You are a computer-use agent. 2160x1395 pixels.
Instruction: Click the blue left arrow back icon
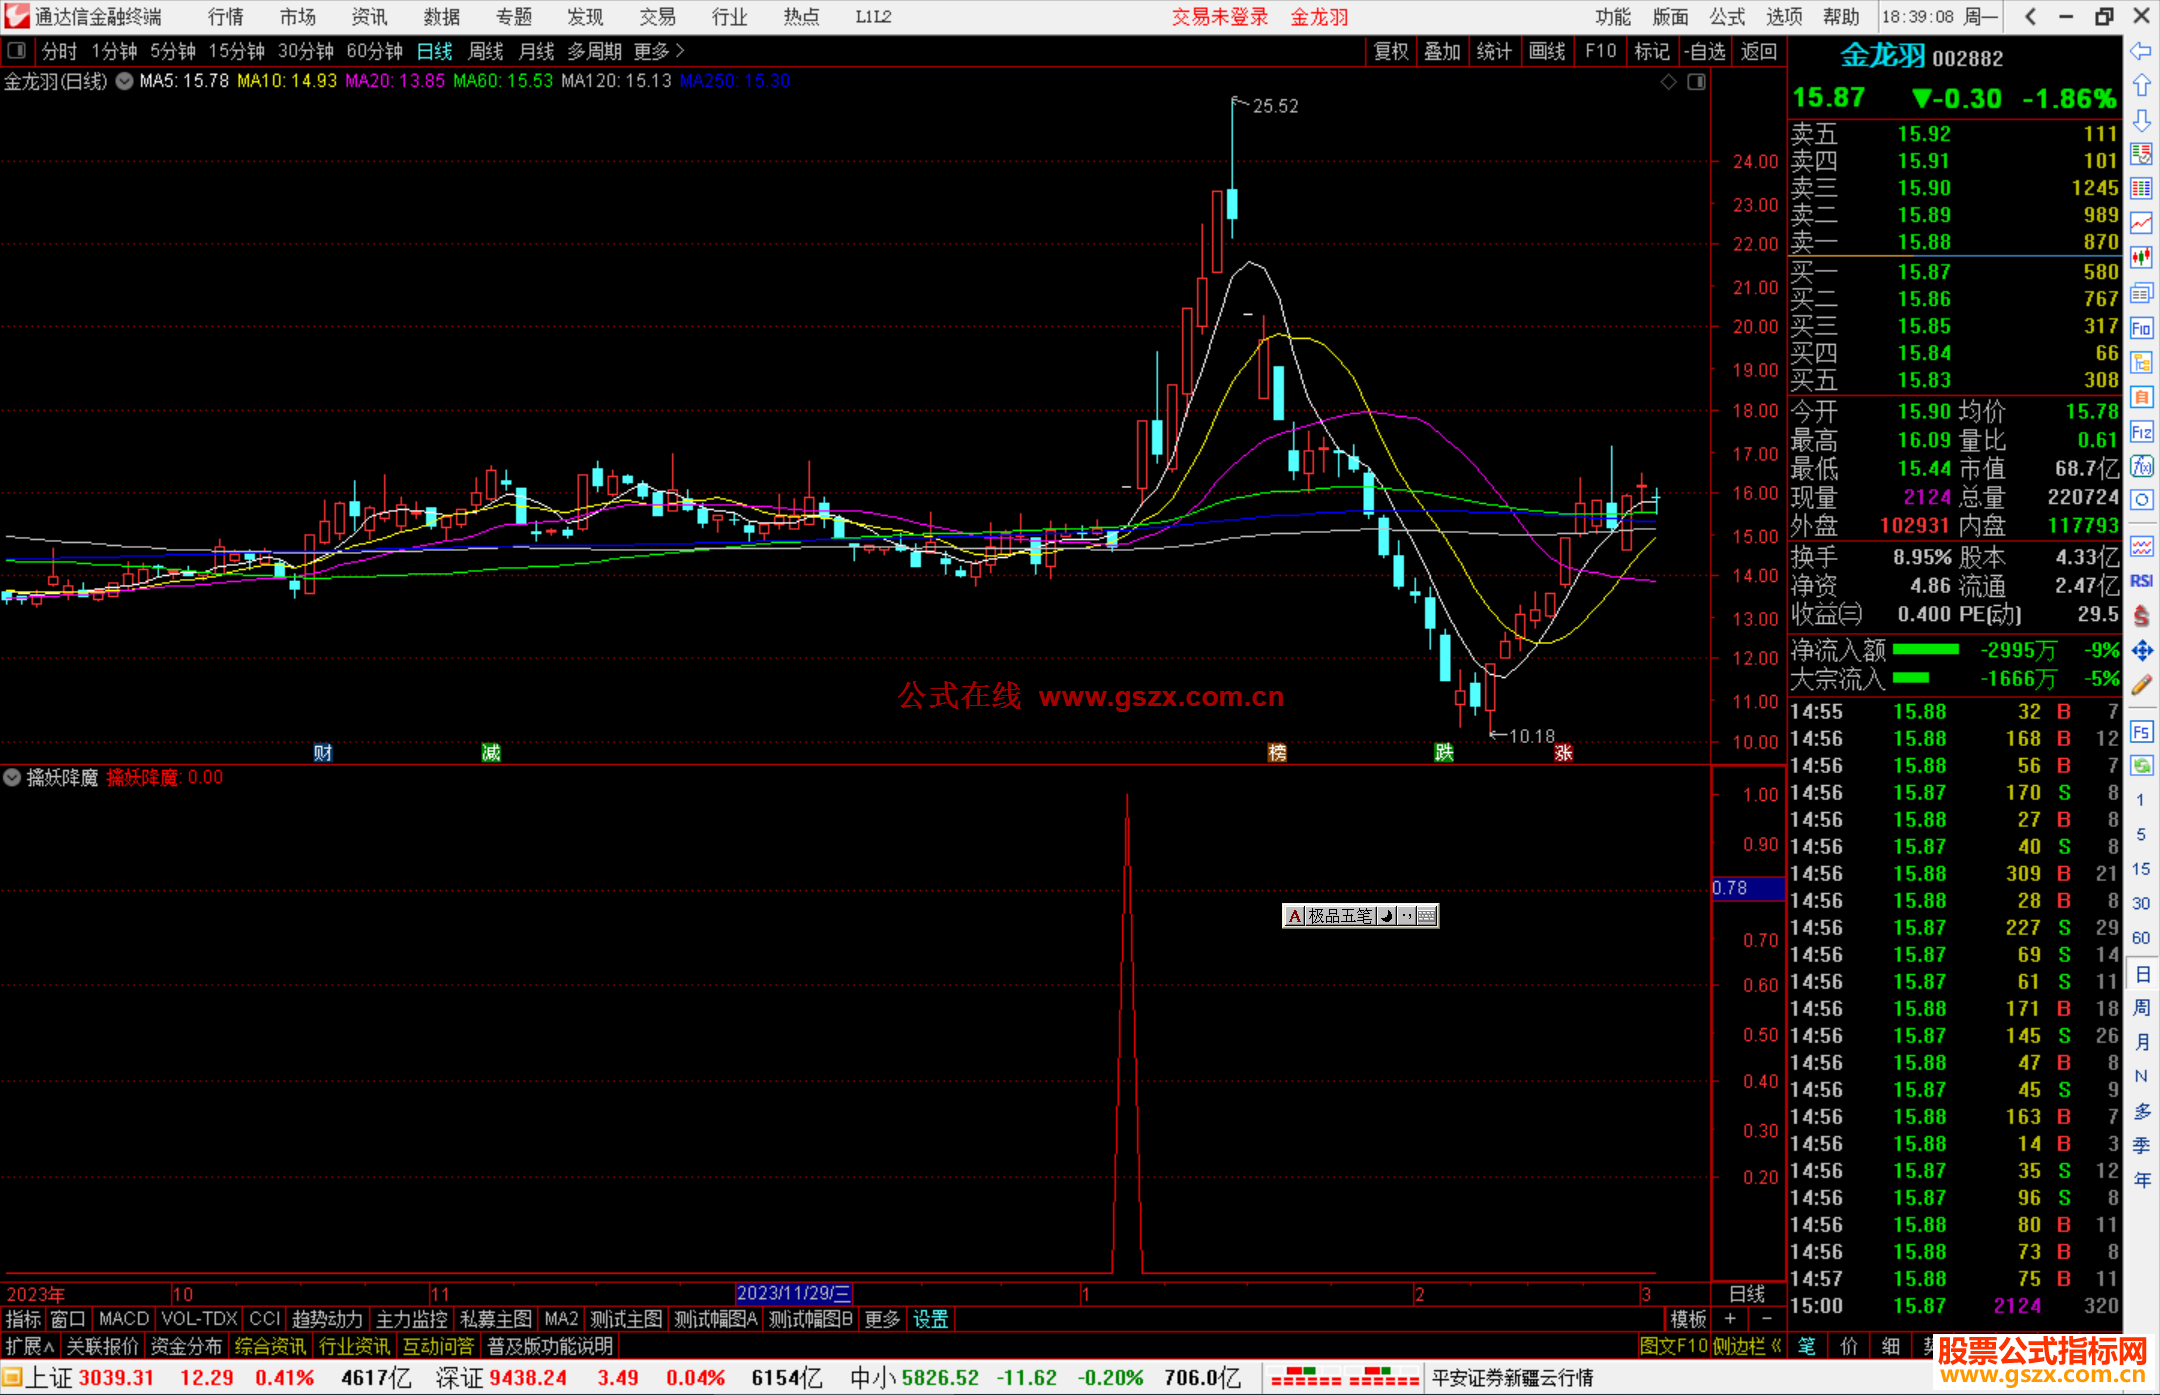click(2141, 51)
